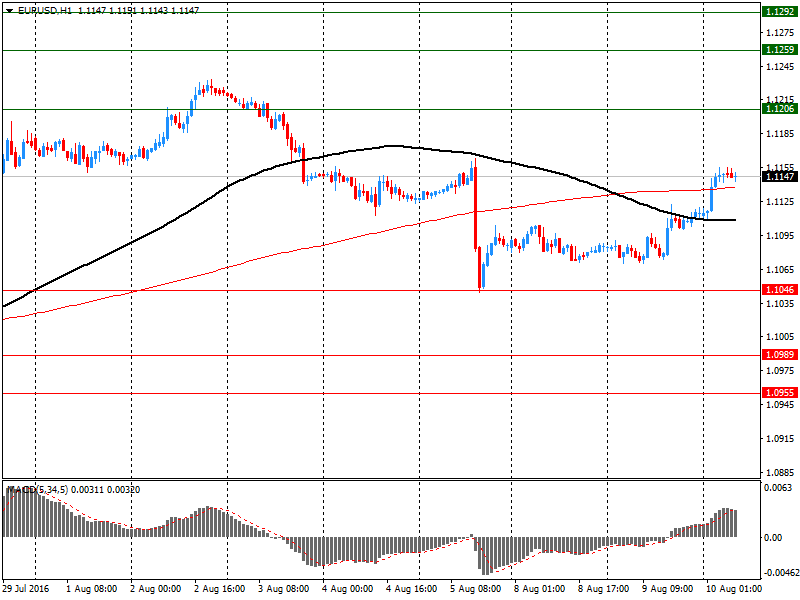
Task: Click the 1.1046 red support level label
Action: (780, 289)
